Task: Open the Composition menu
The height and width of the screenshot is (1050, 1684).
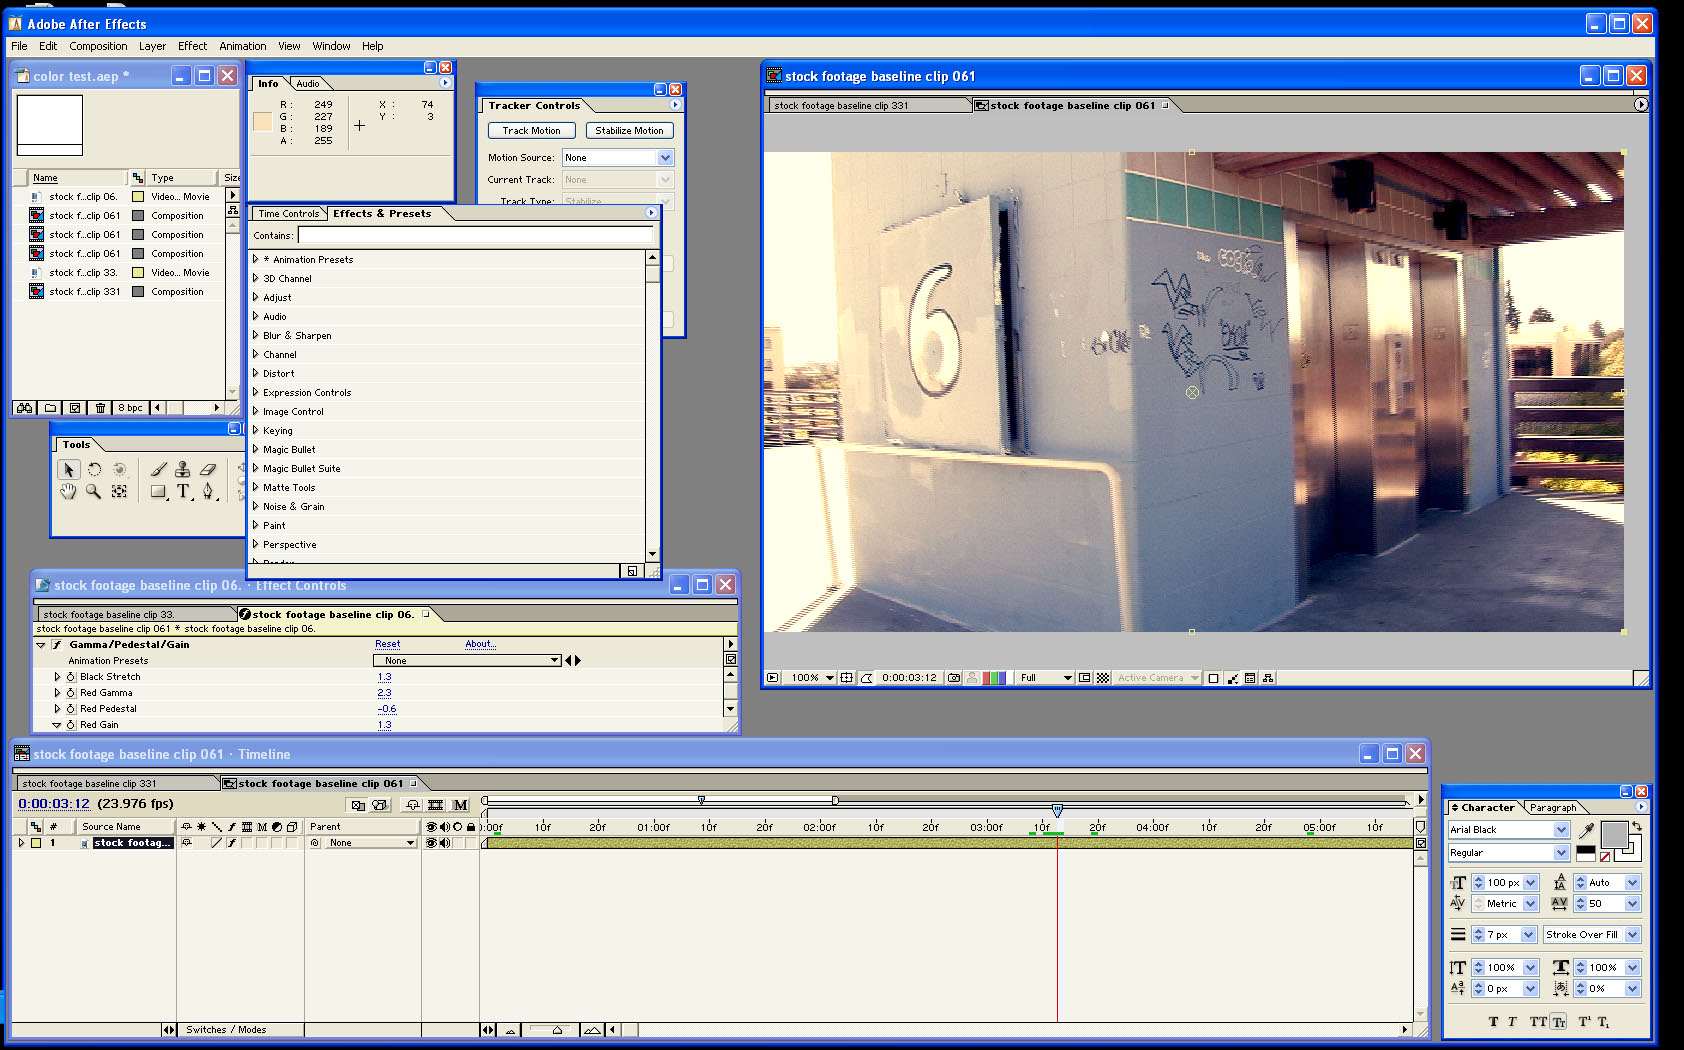Action: [x=98, y=46]
